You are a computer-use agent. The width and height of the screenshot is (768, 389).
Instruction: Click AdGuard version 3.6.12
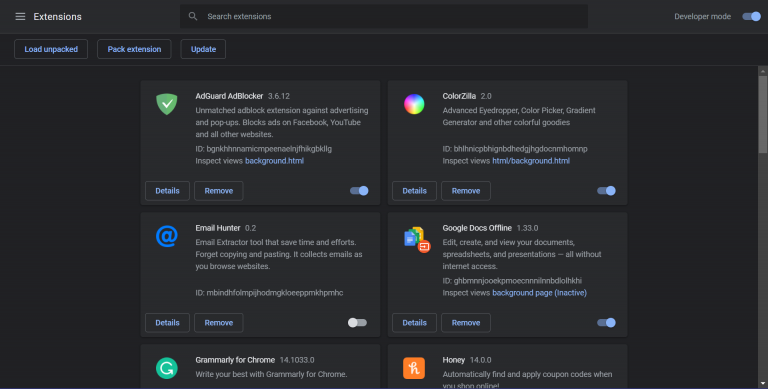point(279,96)
